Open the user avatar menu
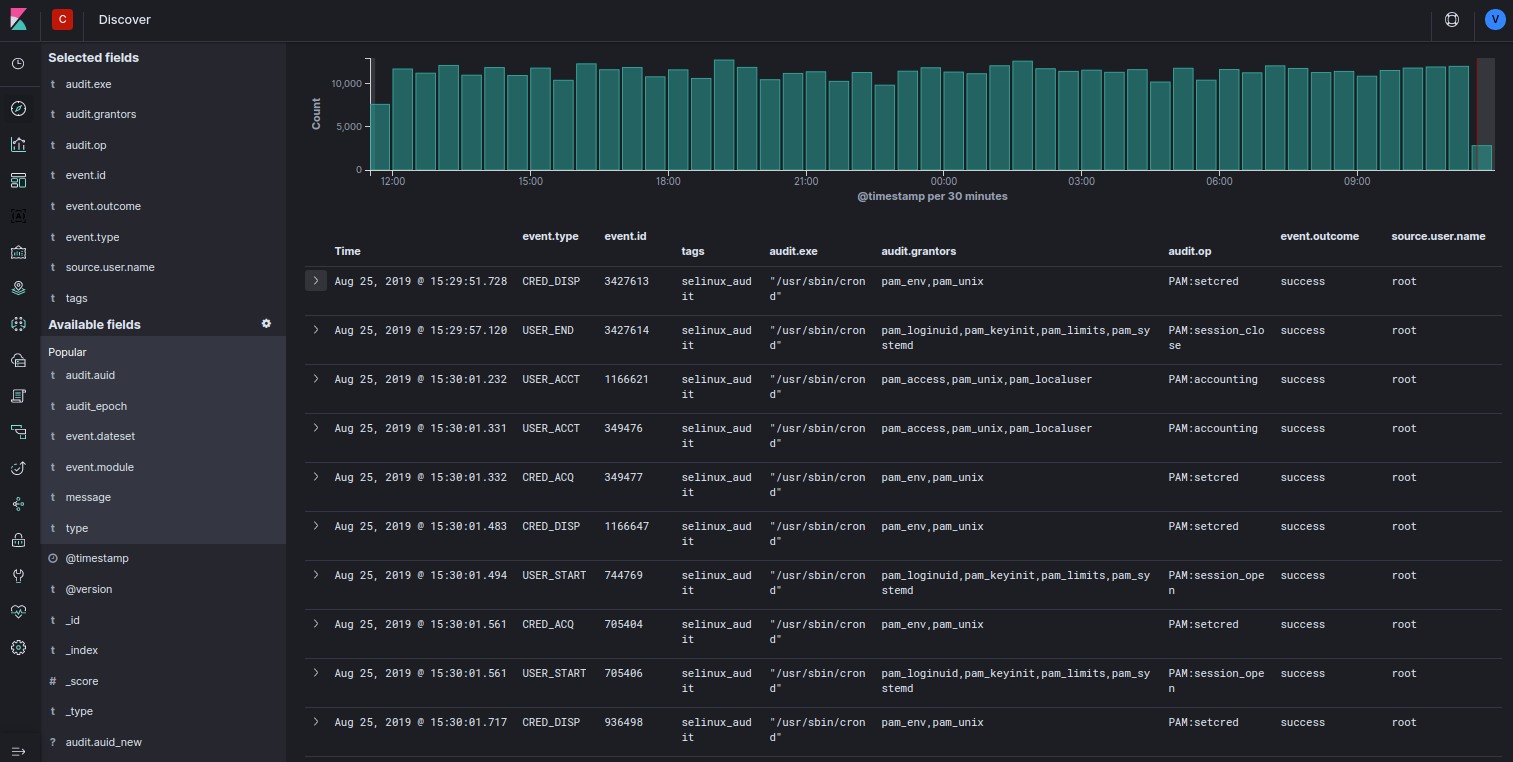 tap(1494, 20)
